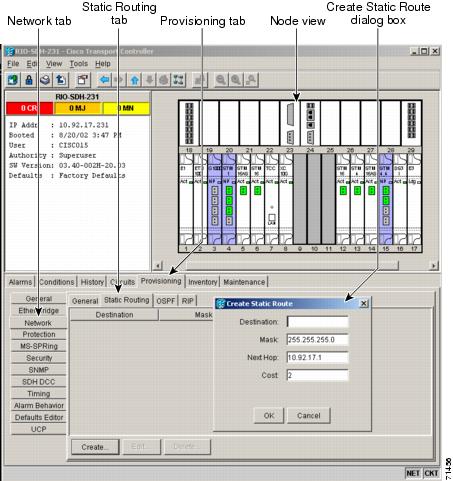Go back using the left arrow icon

coord(104,80)
